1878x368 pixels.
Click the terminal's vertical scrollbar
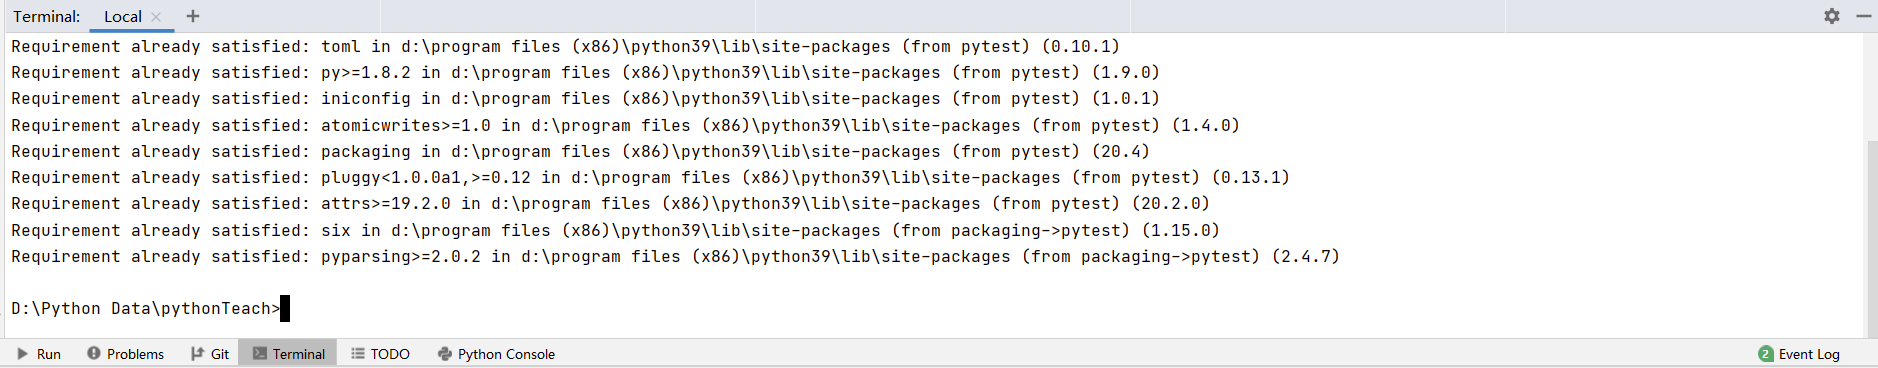pyautogui.click(x=1872, y=238)
